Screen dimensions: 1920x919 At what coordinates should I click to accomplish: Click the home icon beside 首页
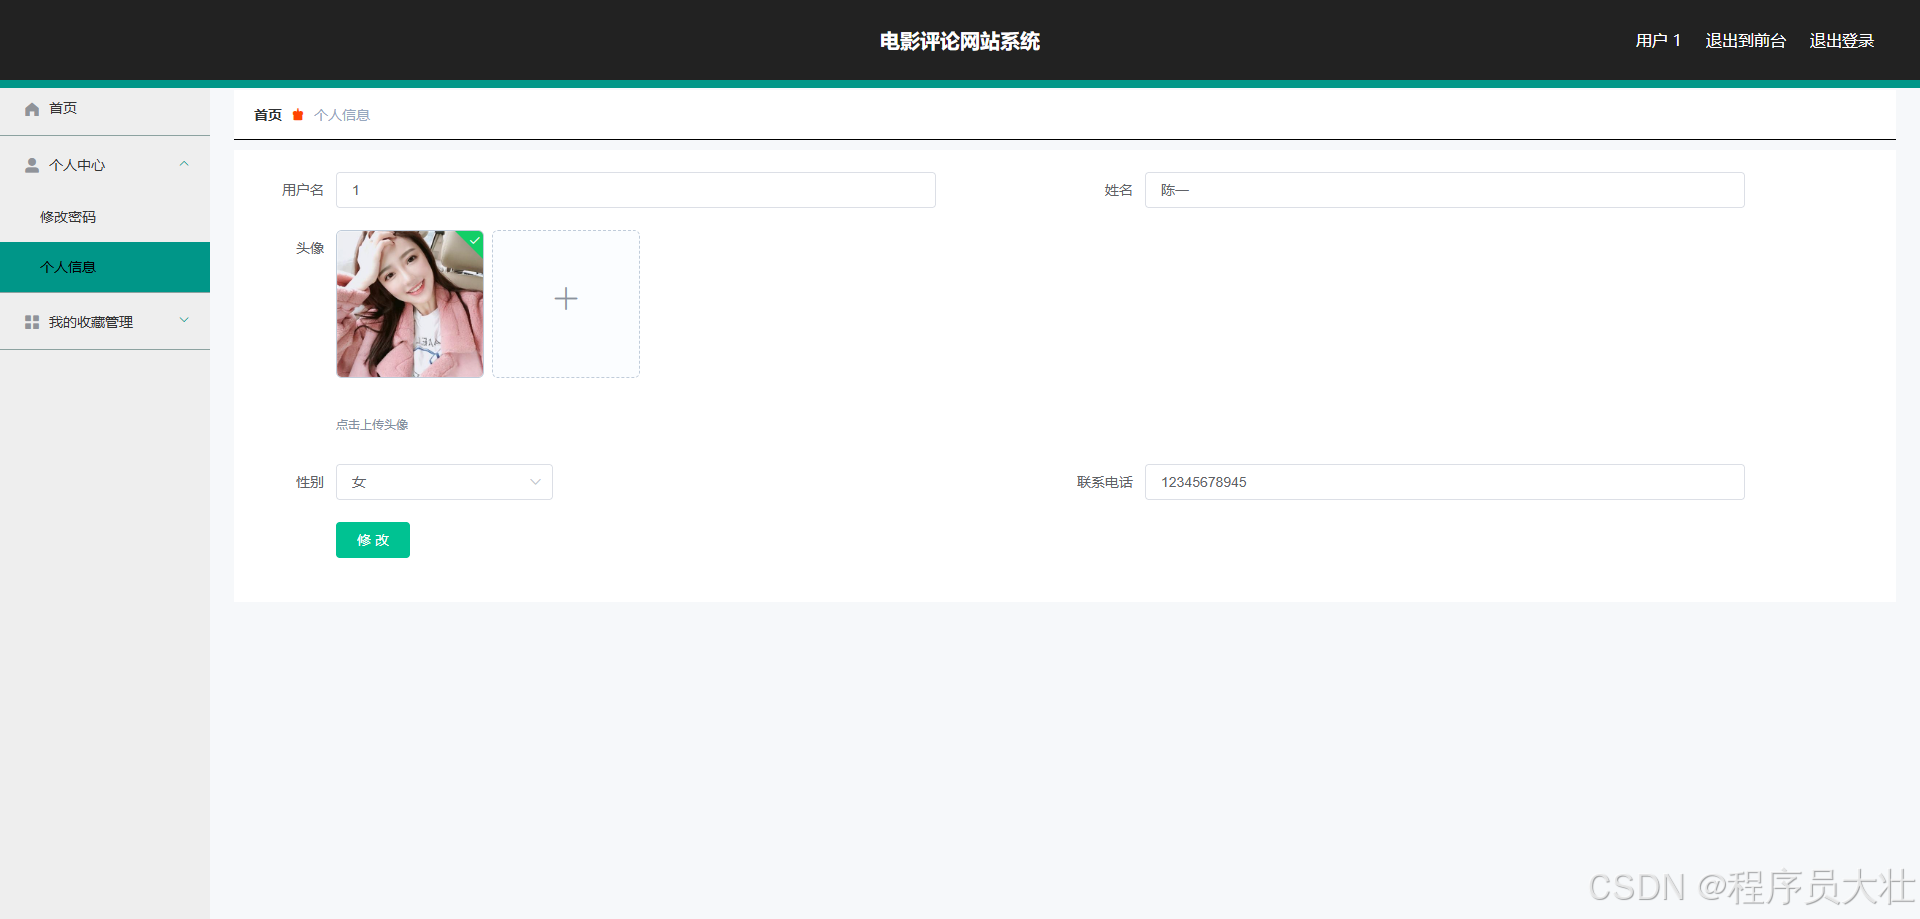pos(31,108)
